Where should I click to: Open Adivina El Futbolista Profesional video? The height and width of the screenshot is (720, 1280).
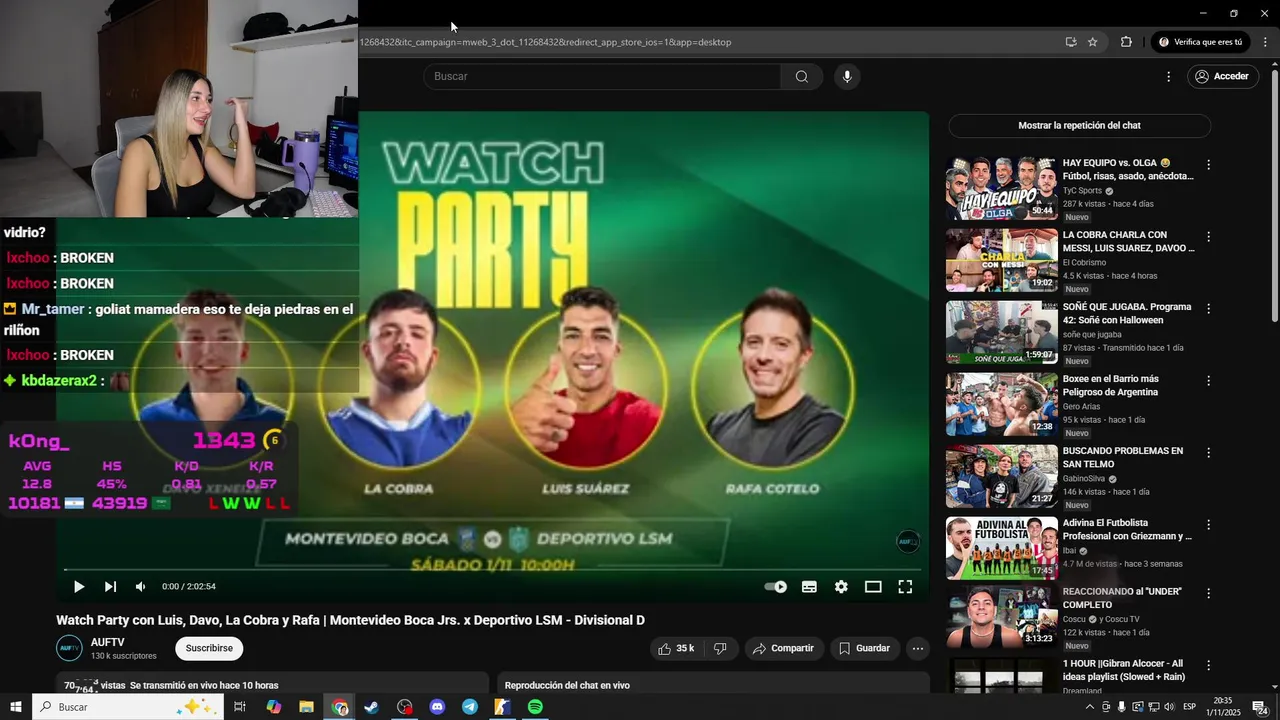click(x=1126, y=529)
